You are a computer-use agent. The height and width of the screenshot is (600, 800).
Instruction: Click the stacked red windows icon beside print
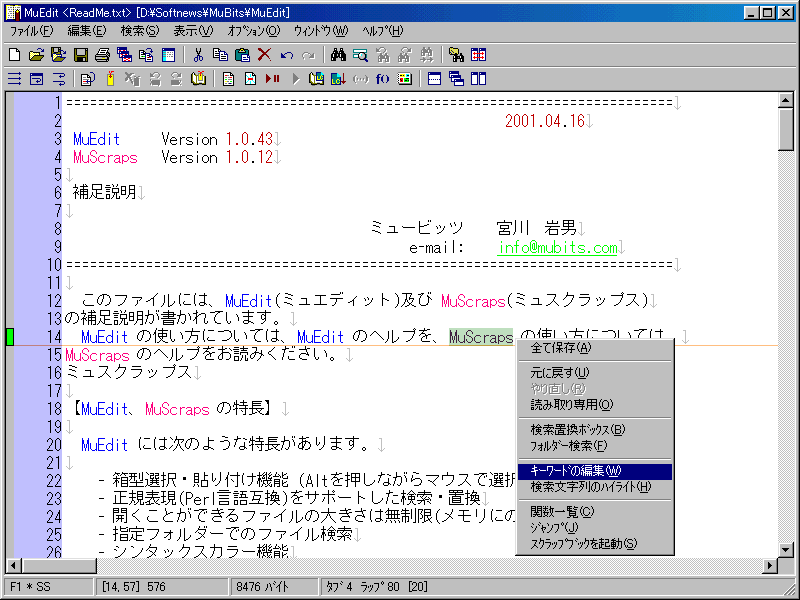[124, 55]
